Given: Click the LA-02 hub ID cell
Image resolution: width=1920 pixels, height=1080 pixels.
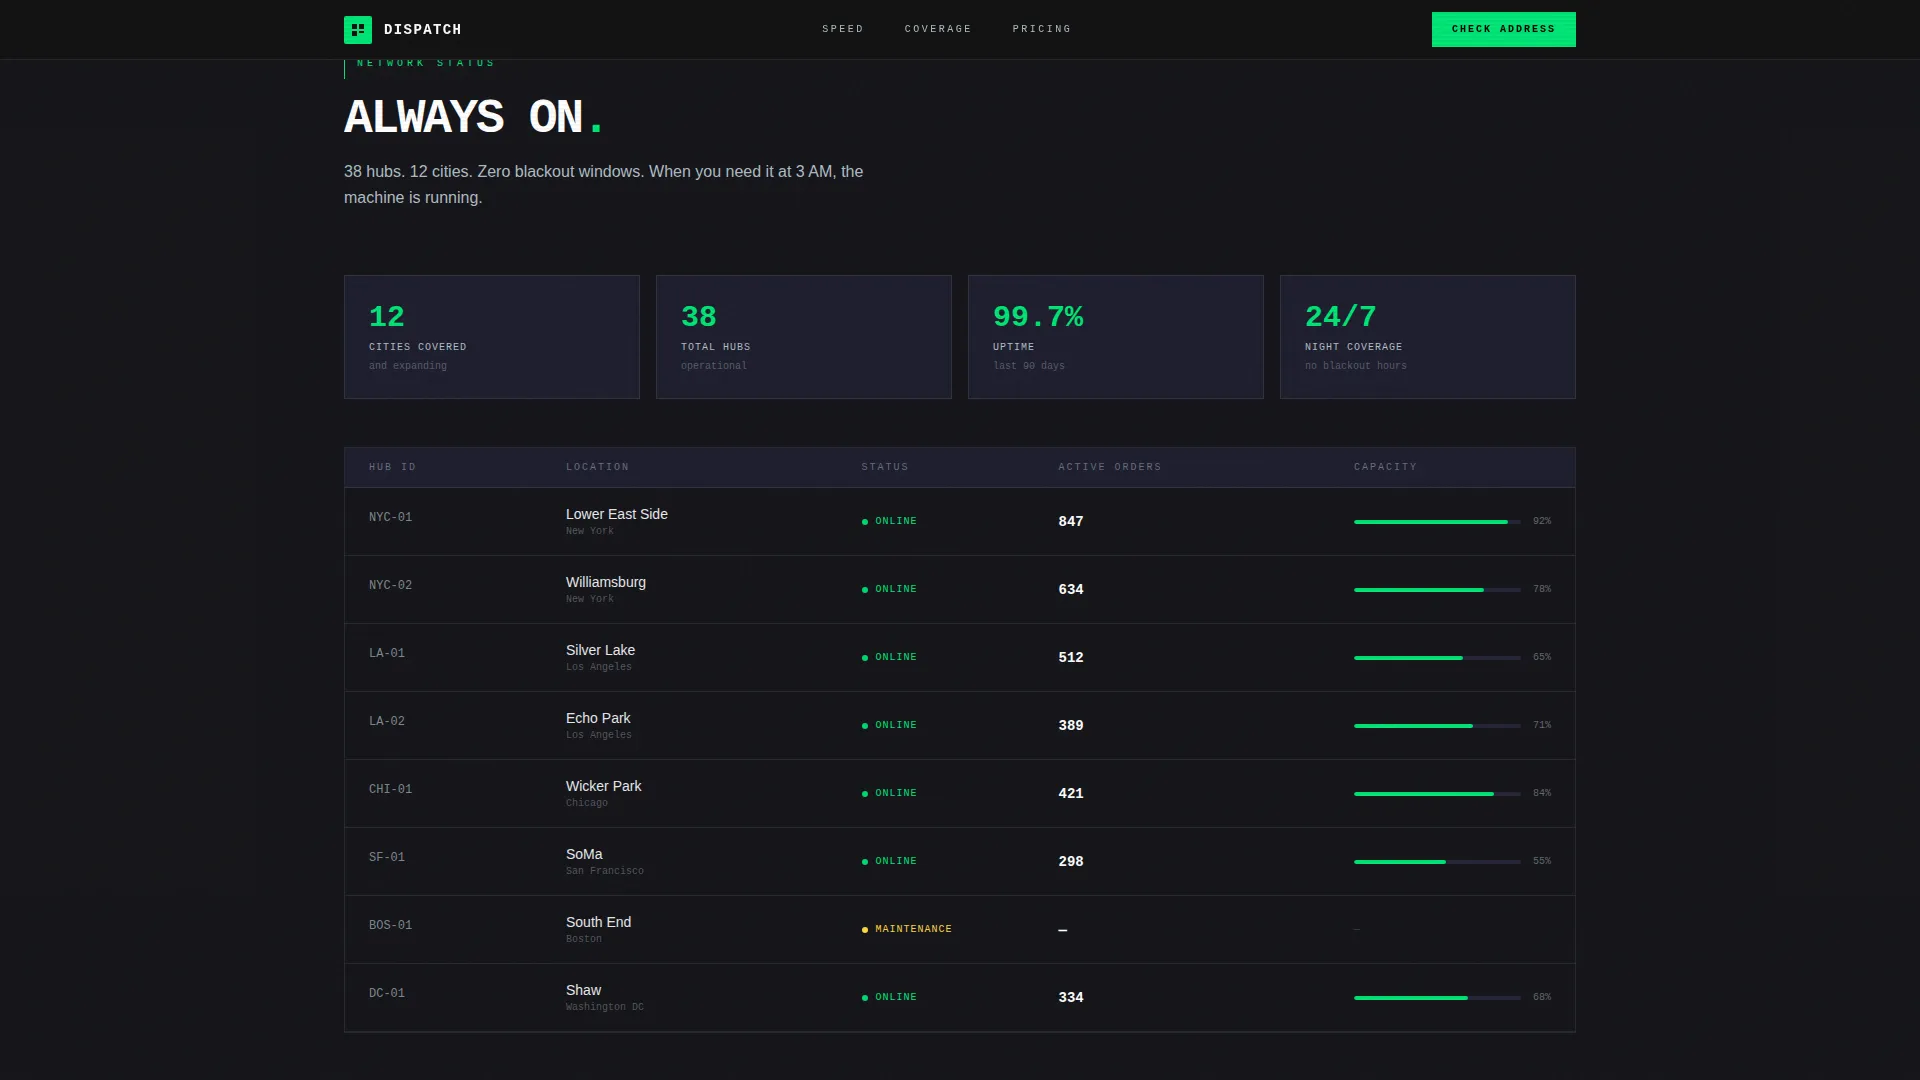Looking at the screenshot, I should (x=387, y=721).
